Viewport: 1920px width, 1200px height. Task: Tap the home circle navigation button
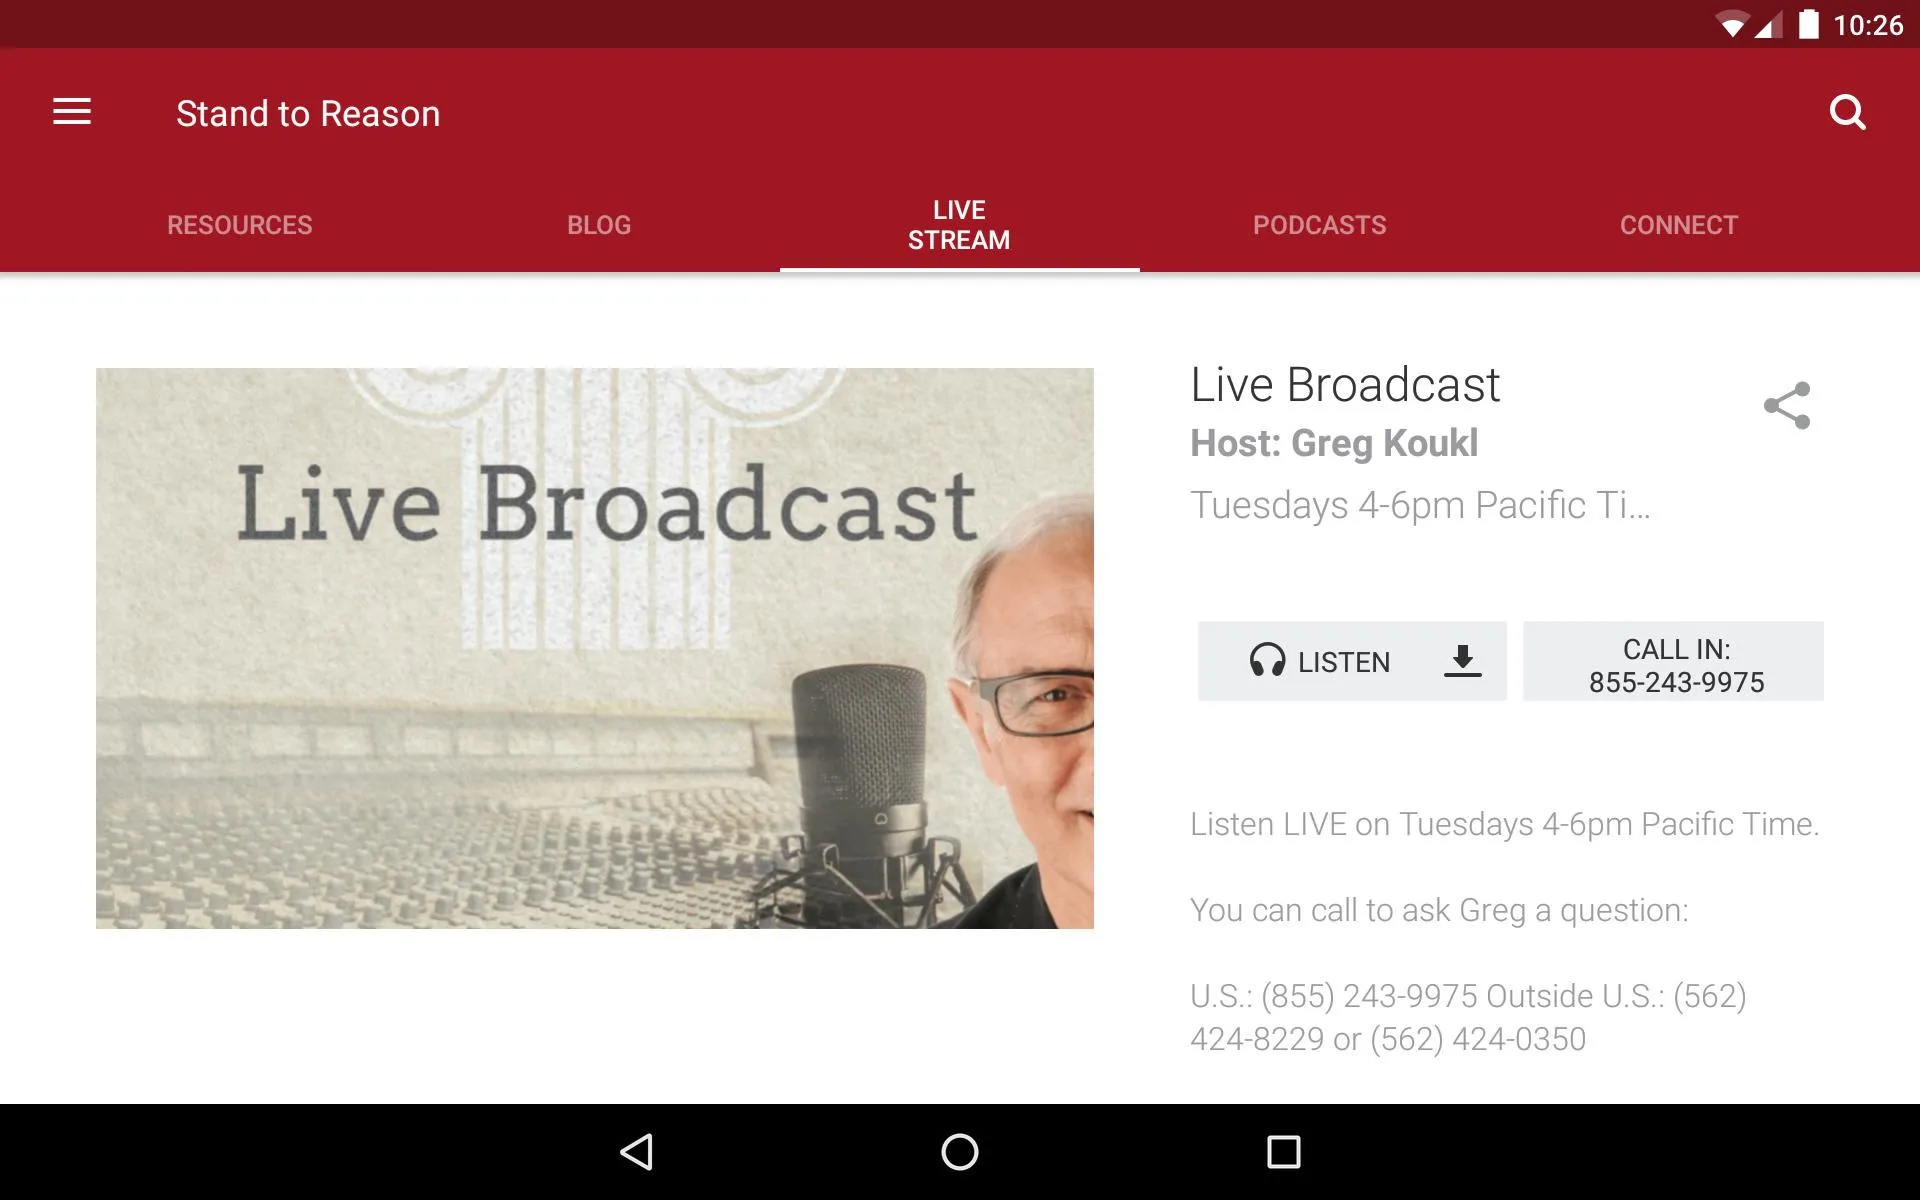pyautogui.click(x=959, y=1150)
